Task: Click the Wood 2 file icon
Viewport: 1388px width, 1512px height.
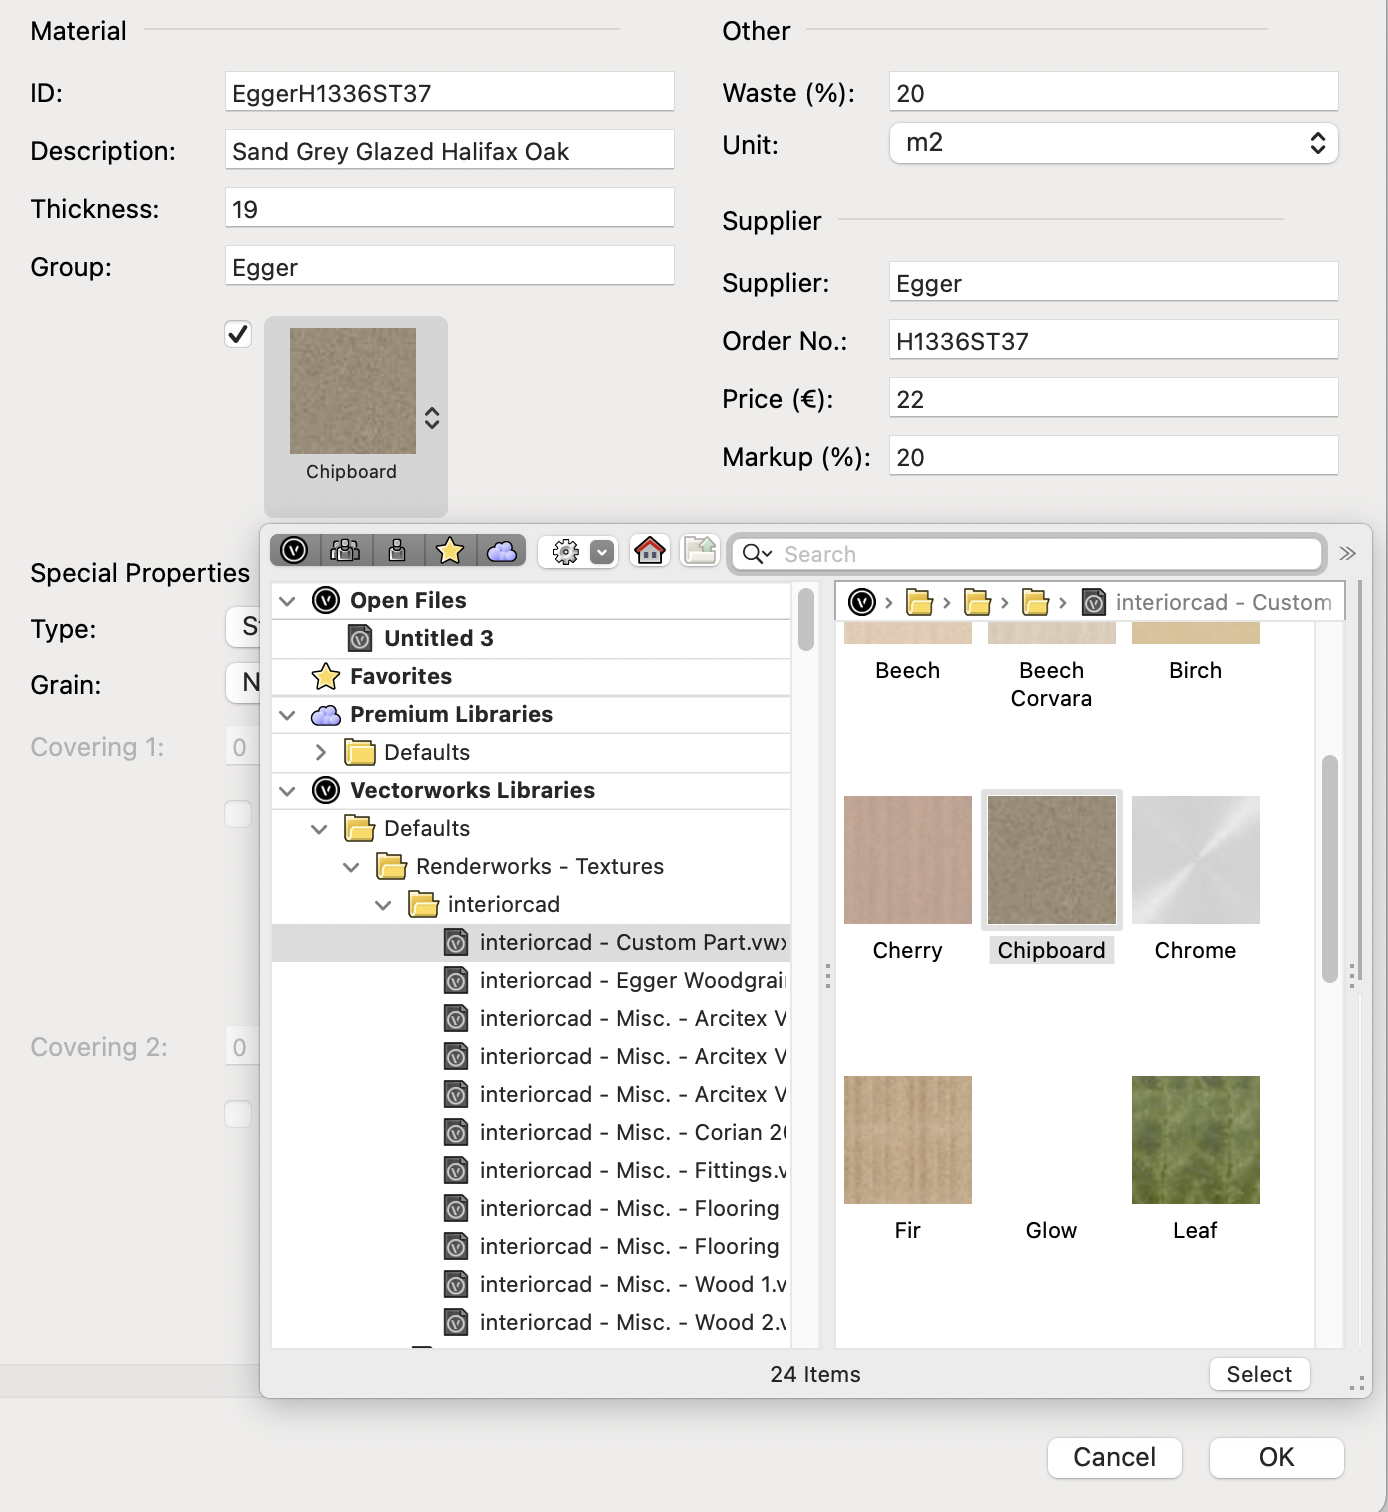Action: (x=456, y=1323)
